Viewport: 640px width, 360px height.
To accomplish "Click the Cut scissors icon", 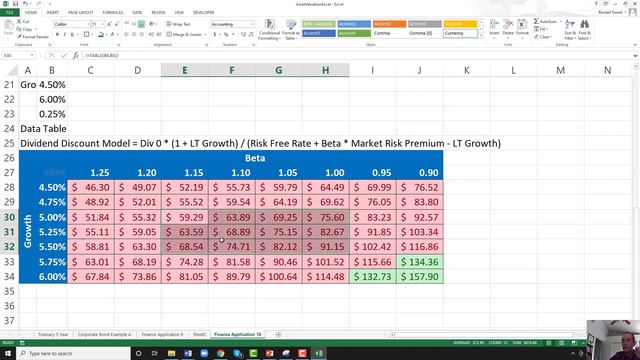I will (19, 21).
